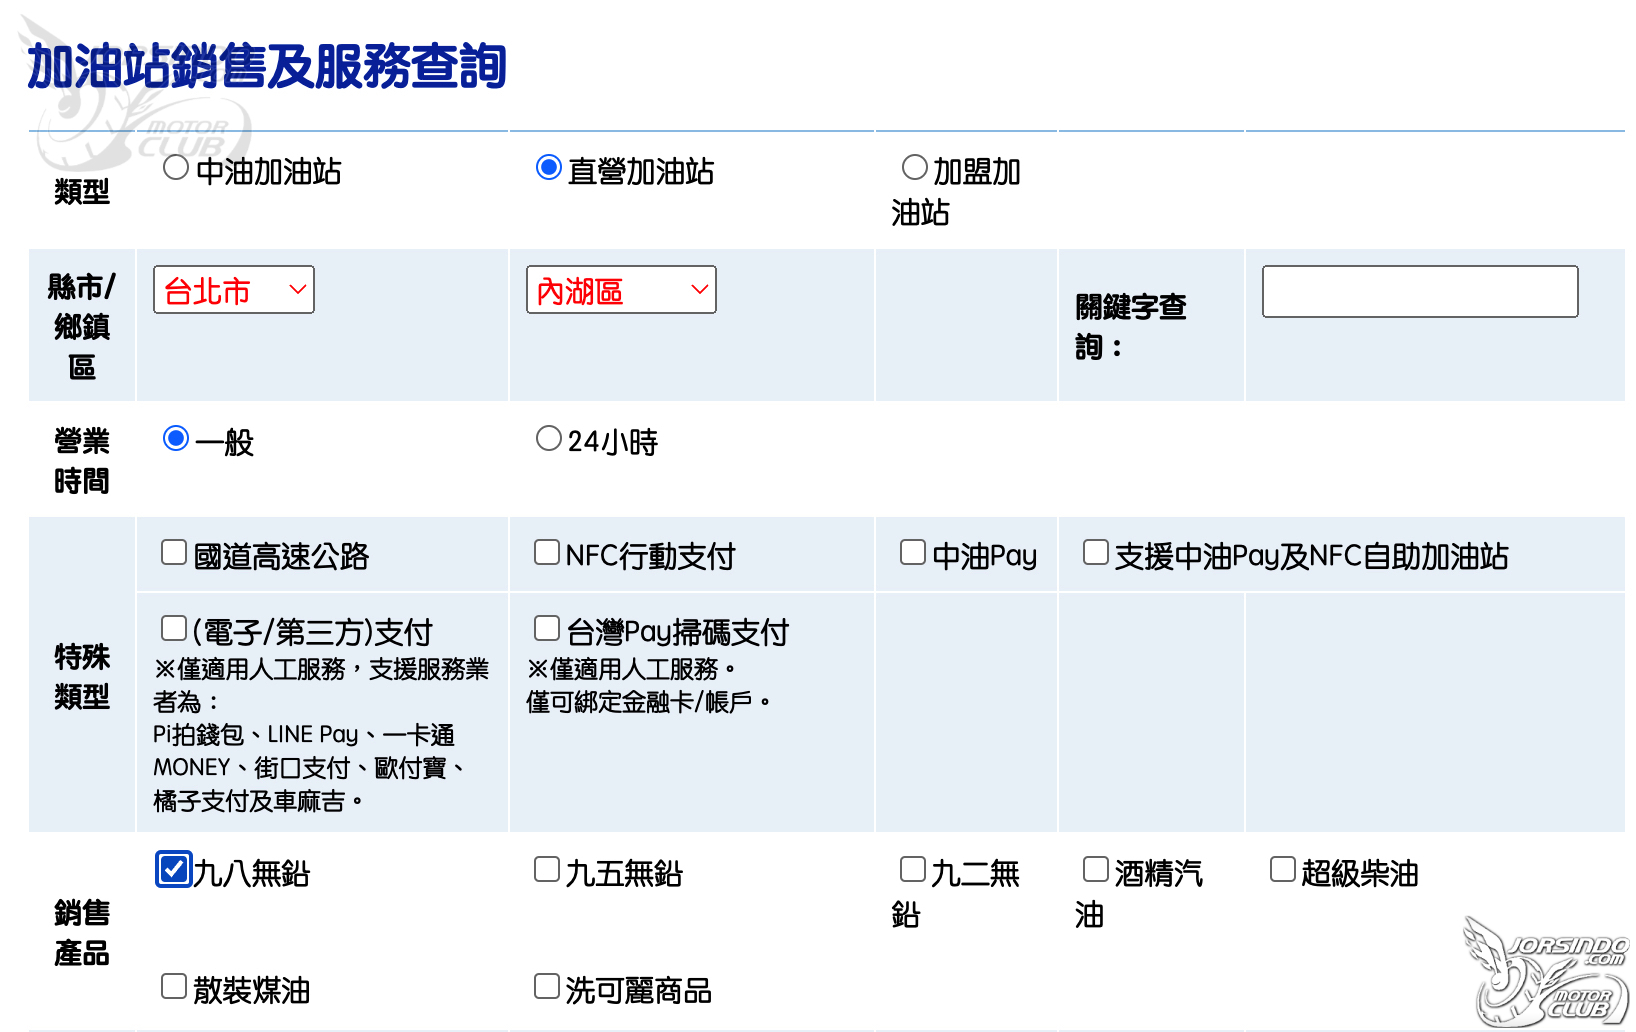Screen dimensions: 1636x1032
Task: Tick the 超級柴油 checkbox
Action: coord(1283,869)
